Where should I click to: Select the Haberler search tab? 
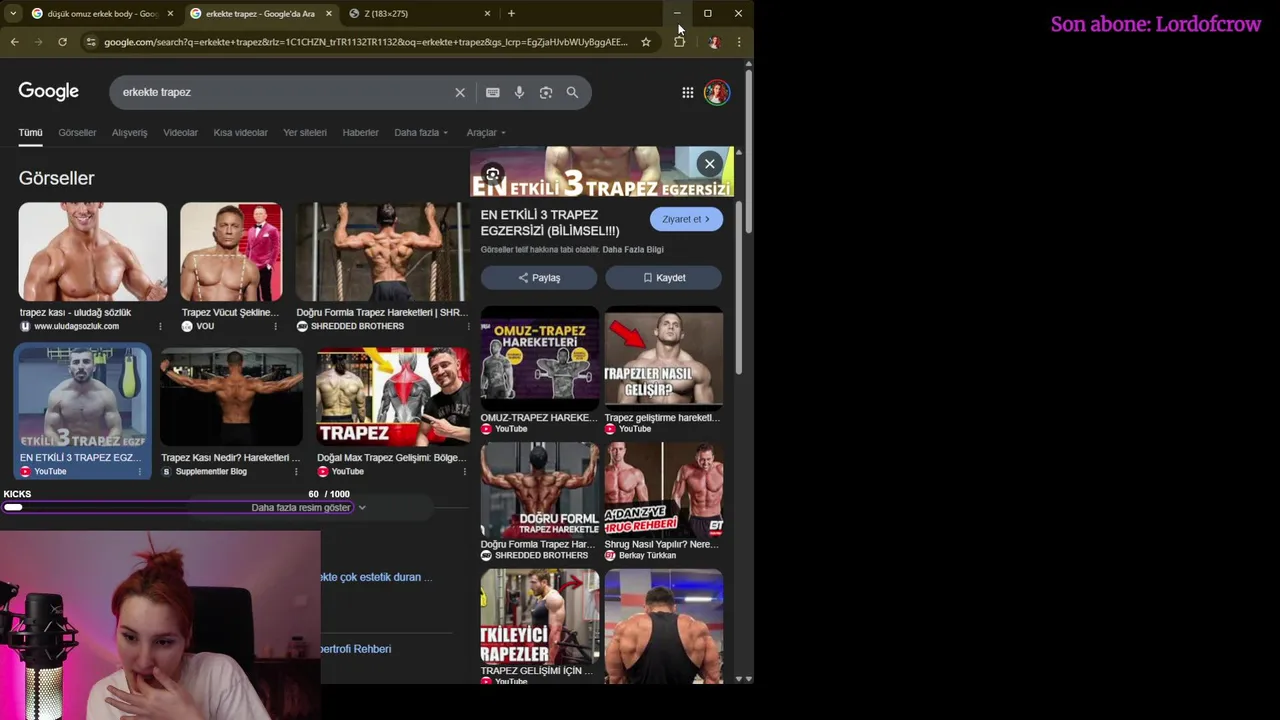pyautogui.click(x=360, y=132)
